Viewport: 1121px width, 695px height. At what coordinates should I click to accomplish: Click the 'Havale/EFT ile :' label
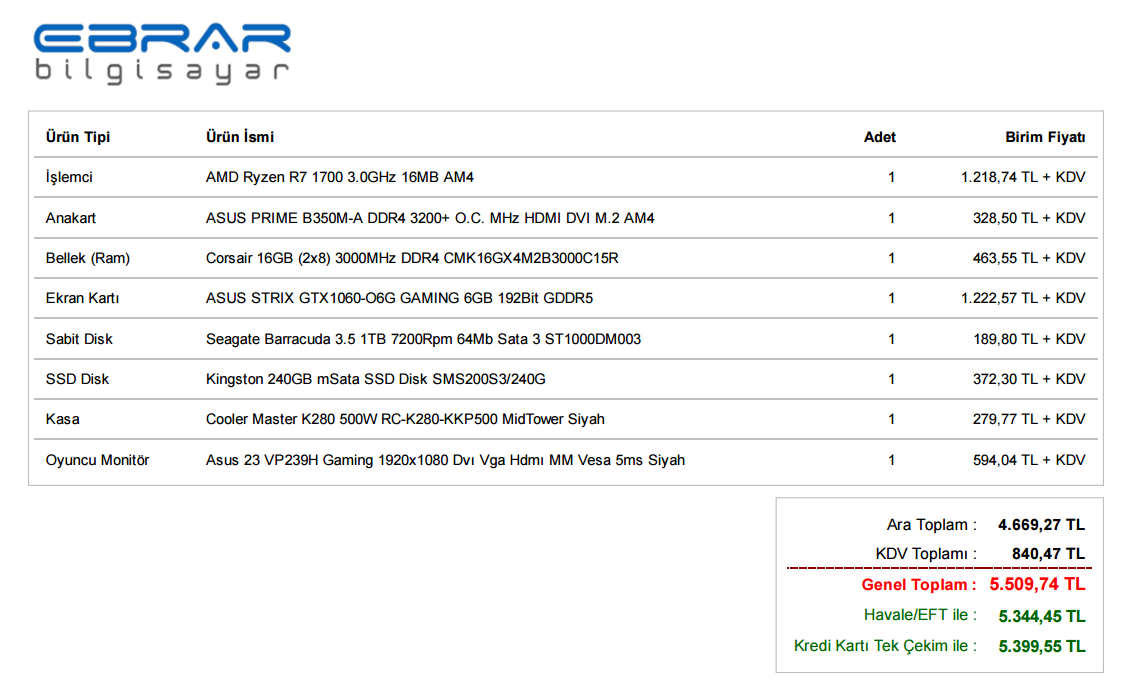pyautogui.click(x=920, y=615)
